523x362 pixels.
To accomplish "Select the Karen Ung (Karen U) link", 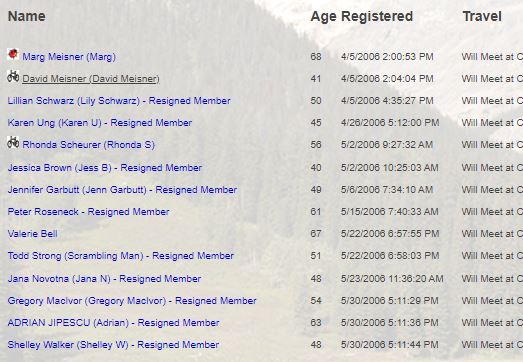I will coord(100,123).
